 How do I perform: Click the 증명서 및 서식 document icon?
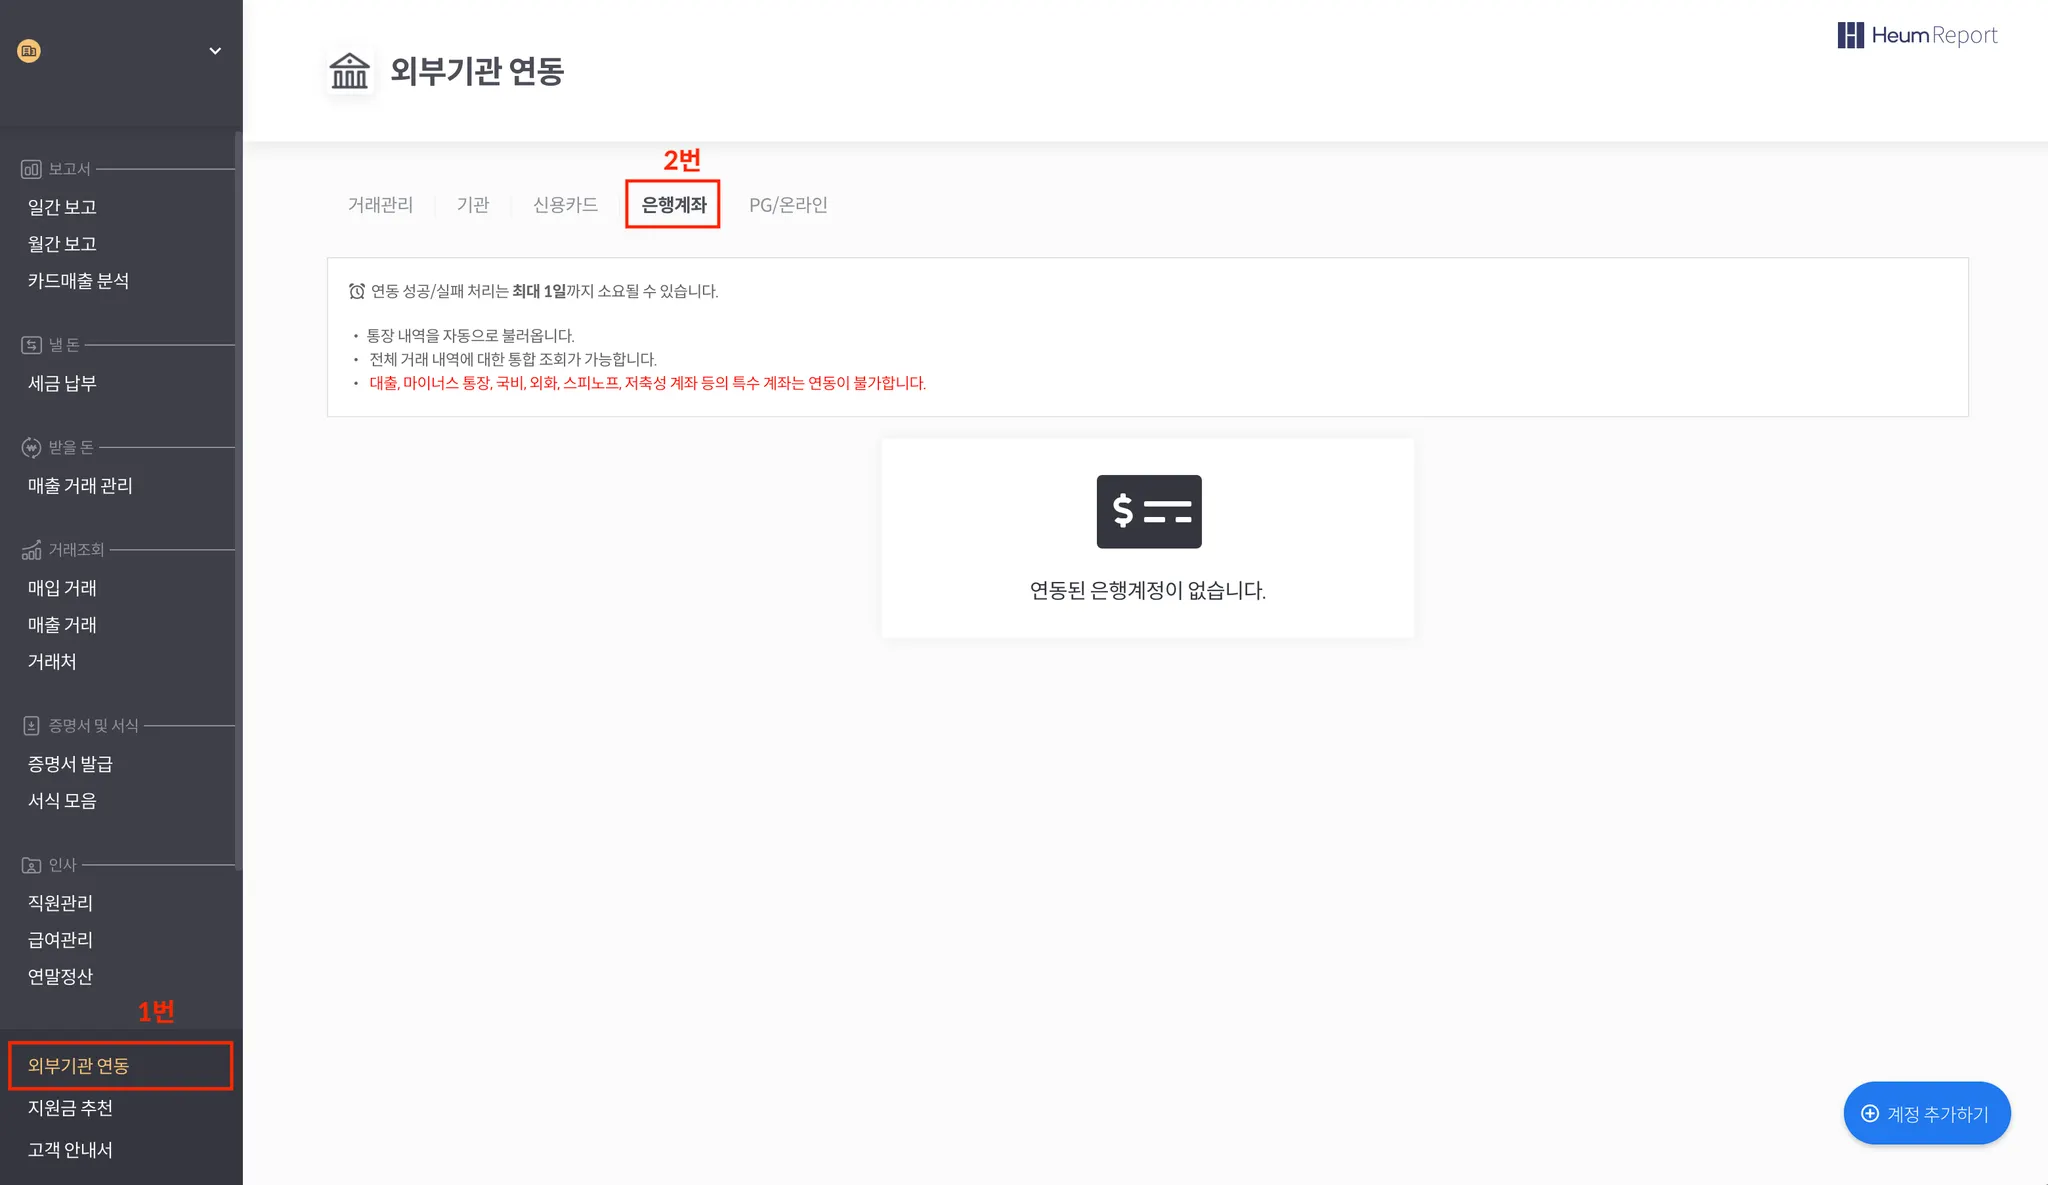point(31,726)
